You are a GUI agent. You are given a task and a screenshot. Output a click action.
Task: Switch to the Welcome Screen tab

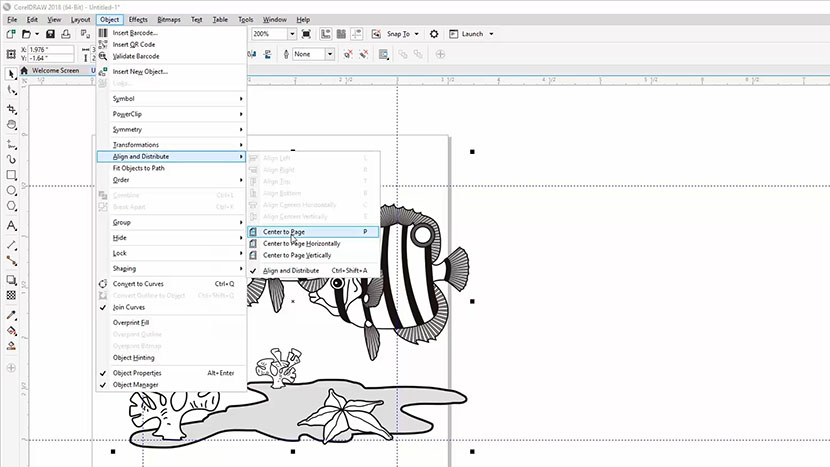click(56, 71)
